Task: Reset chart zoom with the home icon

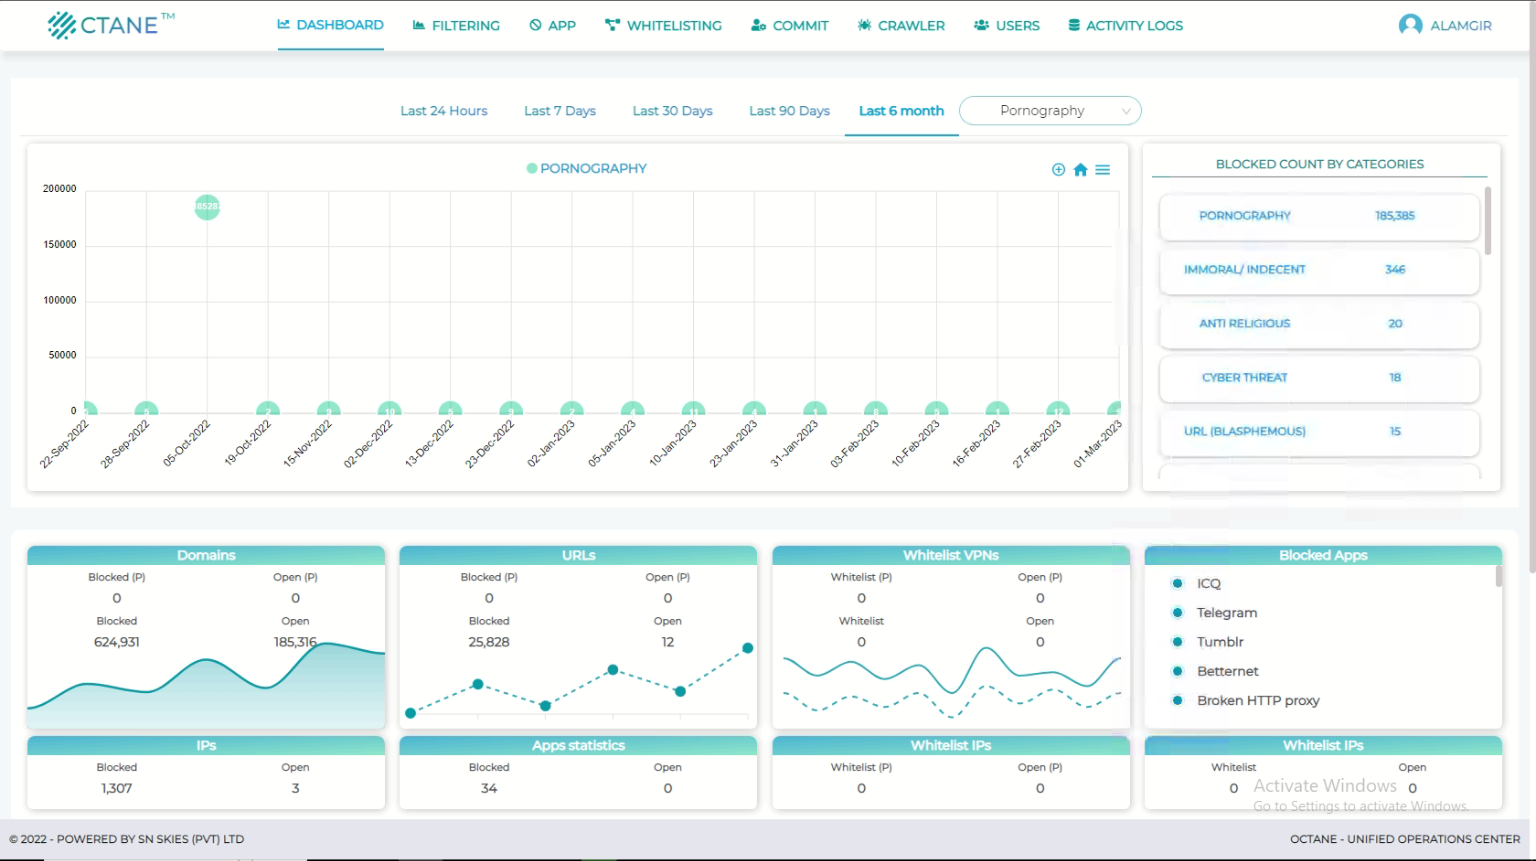Action: (1080, 170)
